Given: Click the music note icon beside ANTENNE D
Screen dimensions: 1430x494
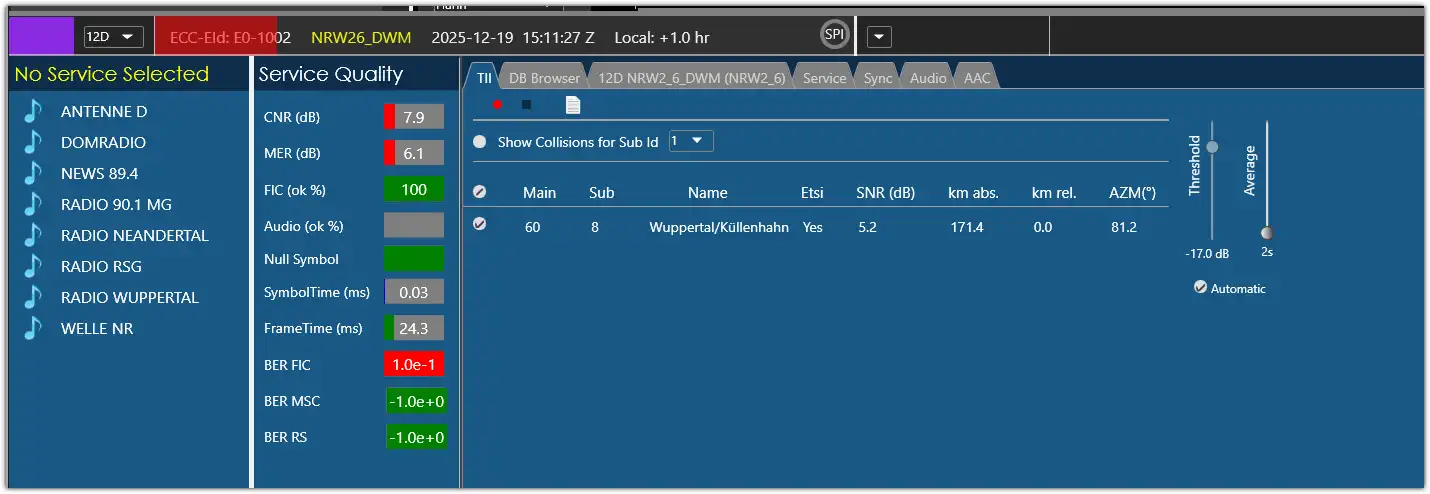Looking at the screenshot, I should 35,111.
